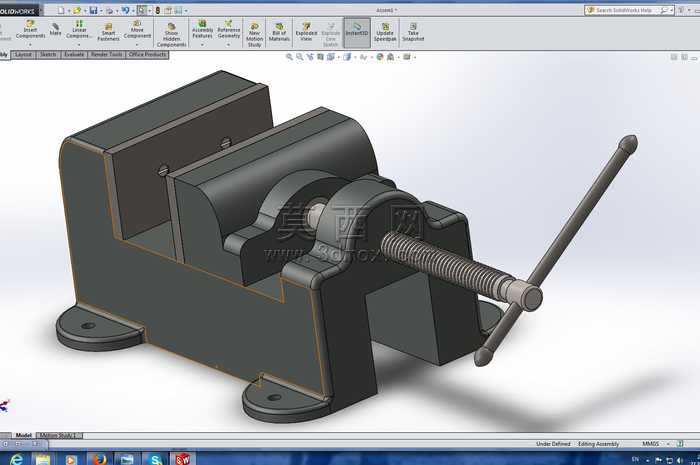The image size is (700, 465).
Task: Switch to the Evaluate tab
Action: pyautogui.click(x=74, y=54)
